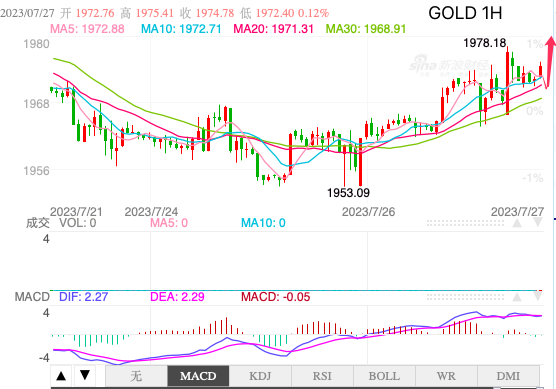The image size is (556, 389).
Task: Click the up arrow in MACD panel
Action: pos(517,297)
